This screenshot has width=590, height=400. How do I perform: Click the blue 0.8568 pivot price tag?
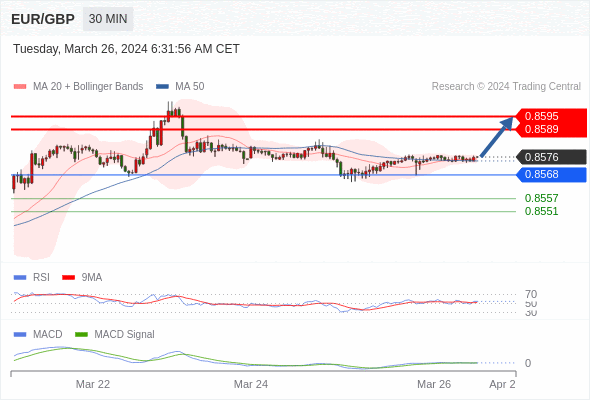tap(551, 175)
